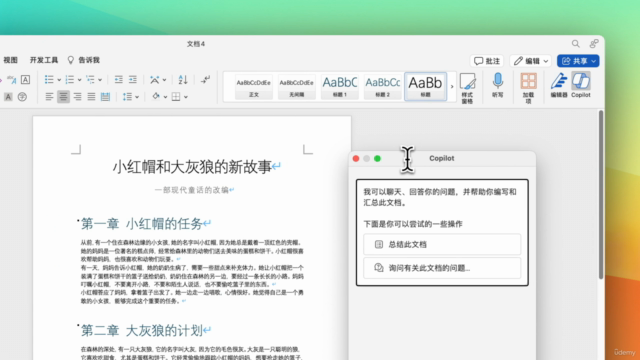Click the character border icon
Viewport: 640px width, 360px height.
[25, 80]
